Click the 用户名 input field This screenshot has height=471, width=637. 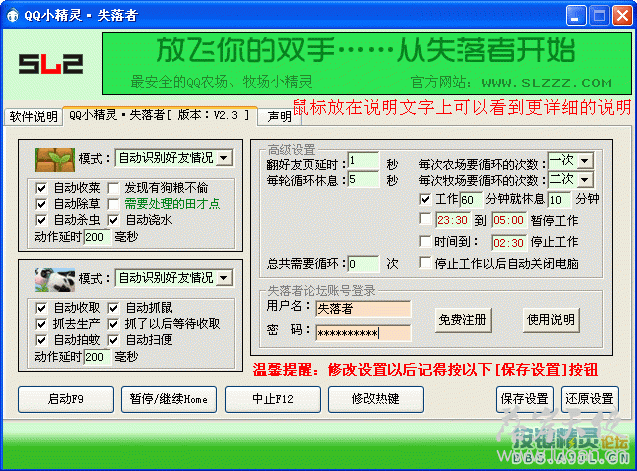(363, 309)
